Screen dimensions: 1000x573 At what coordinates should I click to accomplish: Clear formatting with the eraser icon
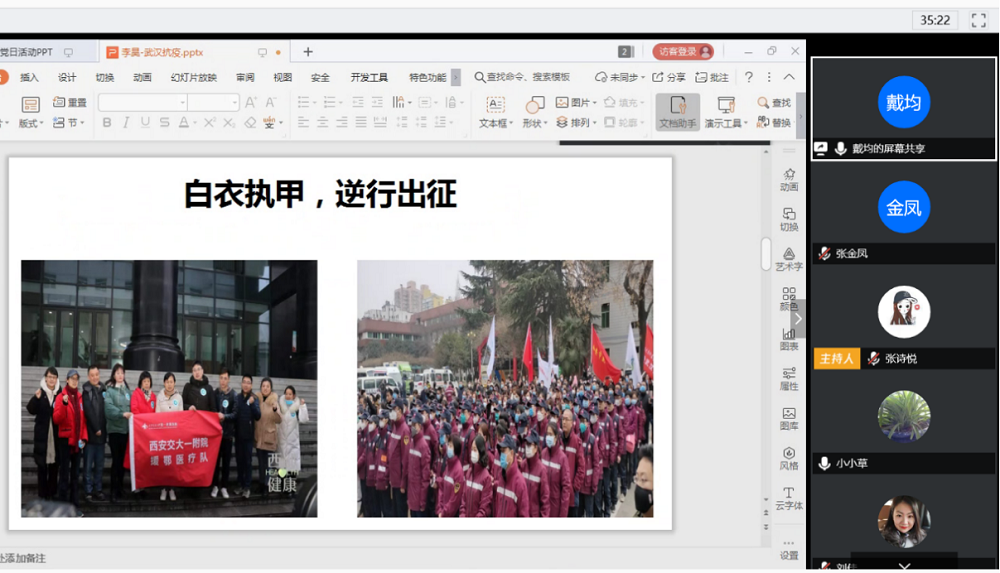point(250,123)
